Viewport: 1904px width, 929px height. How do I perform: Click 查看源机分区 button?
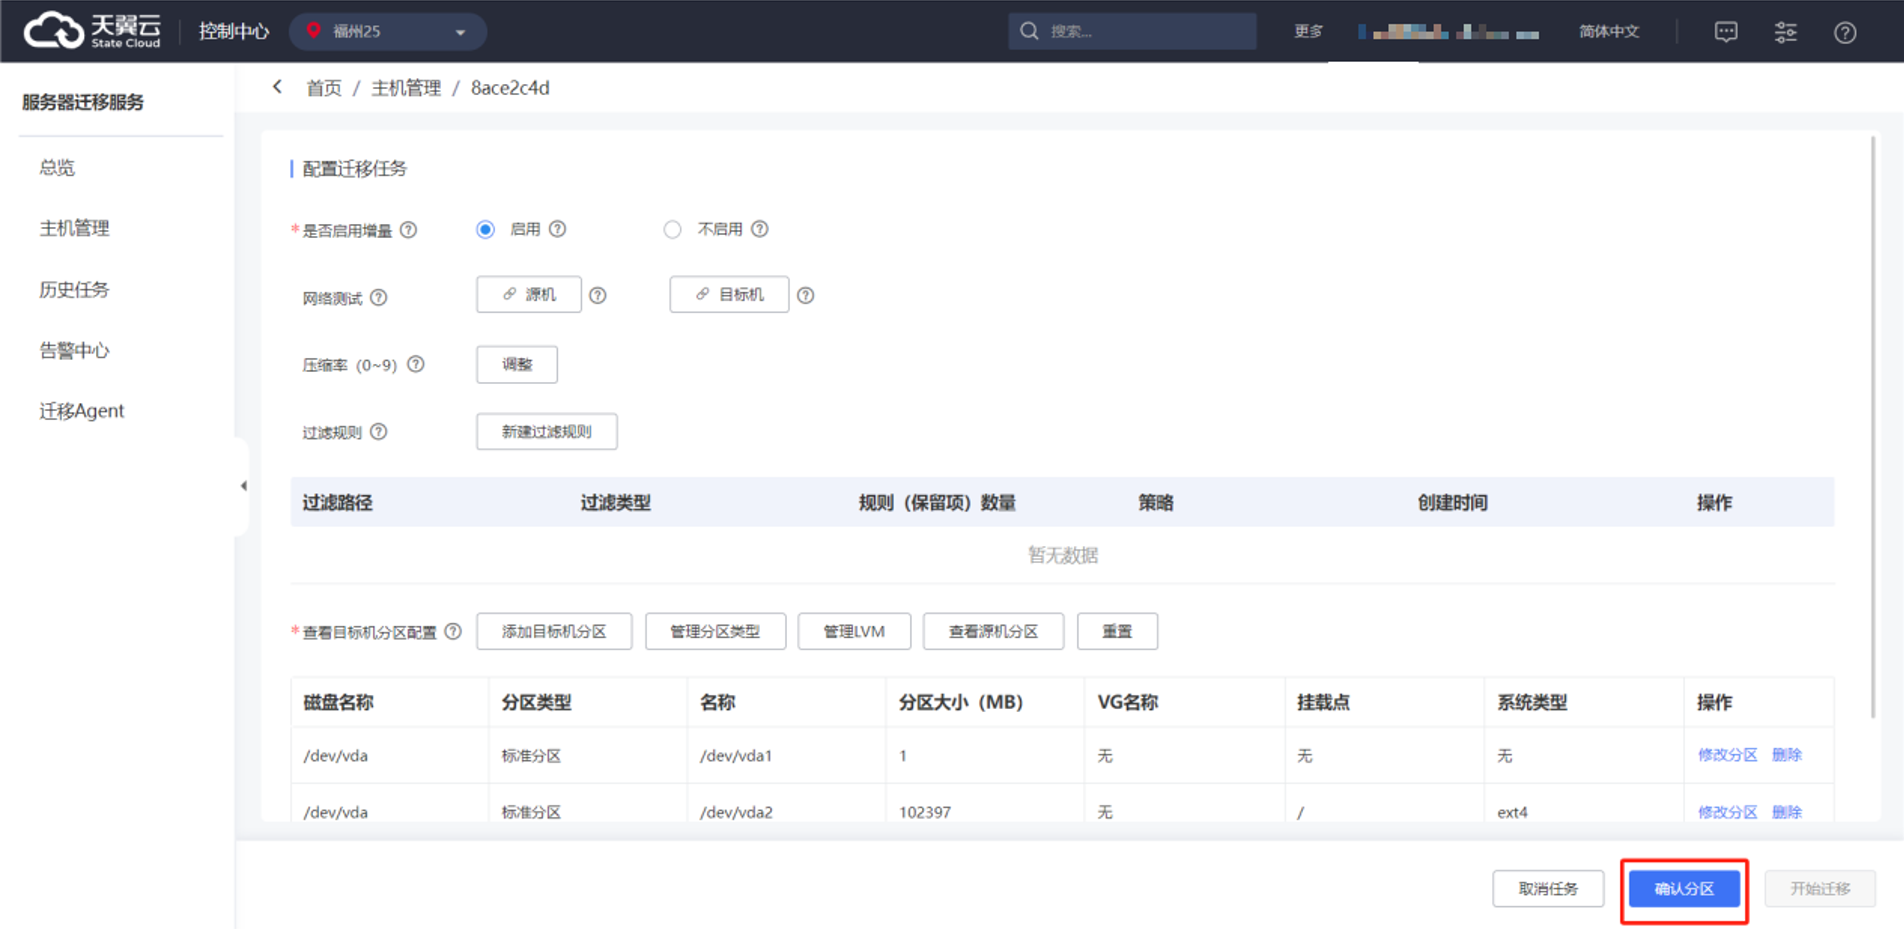993,631
